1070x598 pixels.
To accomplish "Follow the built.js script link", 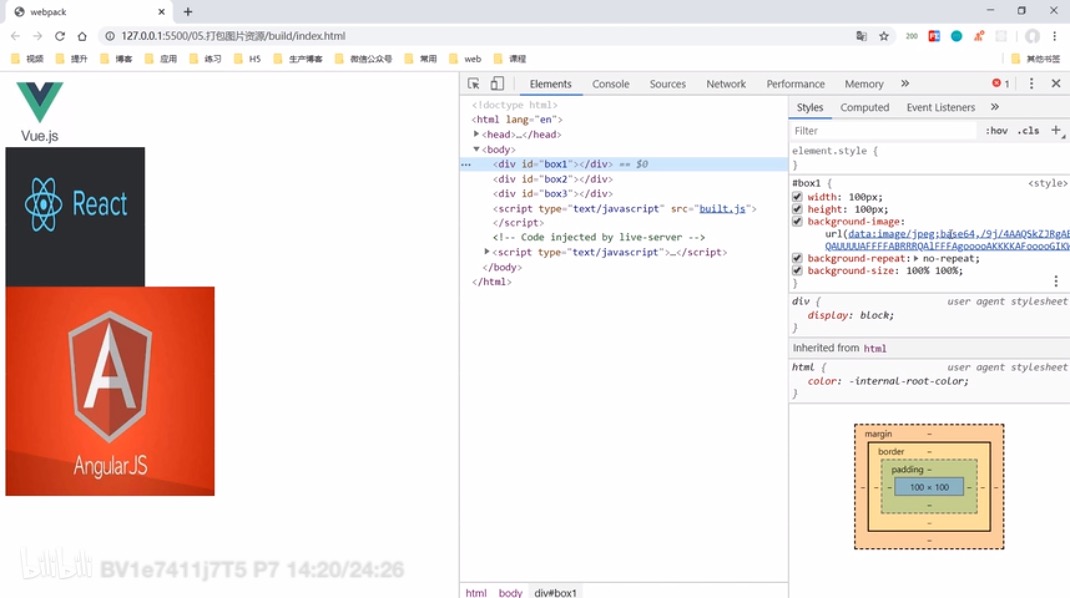I will pos(722,208).
